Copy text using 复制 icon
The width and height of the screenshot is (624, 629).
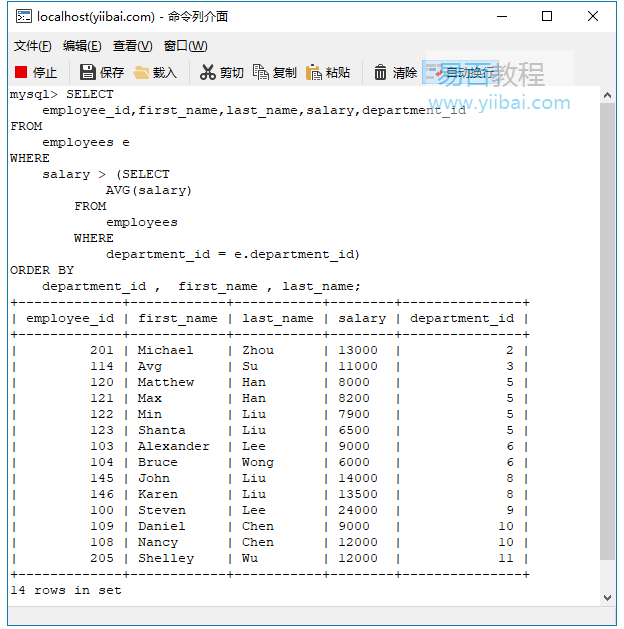[x=274, y=72]
